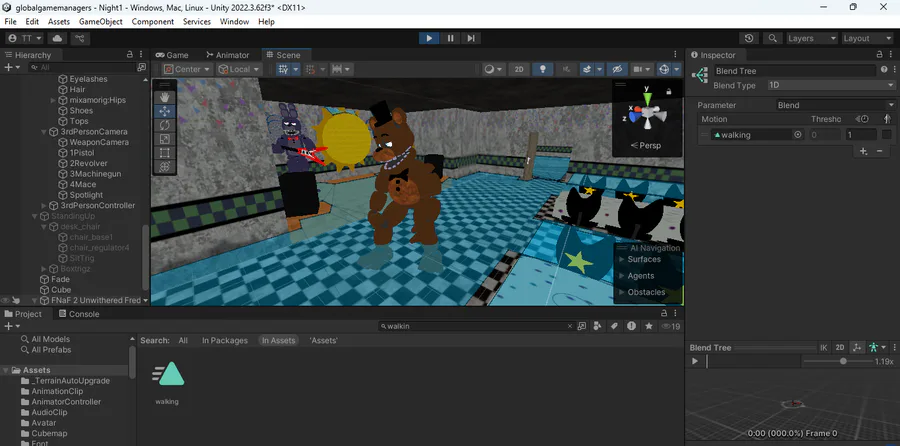Open the Blend Type dropdown
This screenshot has height=446, width=900.
[831, 85]
